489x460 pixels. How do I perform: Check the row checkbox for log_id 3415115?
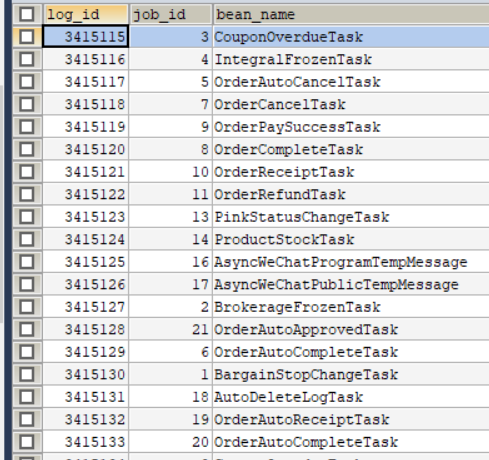(x=27, y=37)
